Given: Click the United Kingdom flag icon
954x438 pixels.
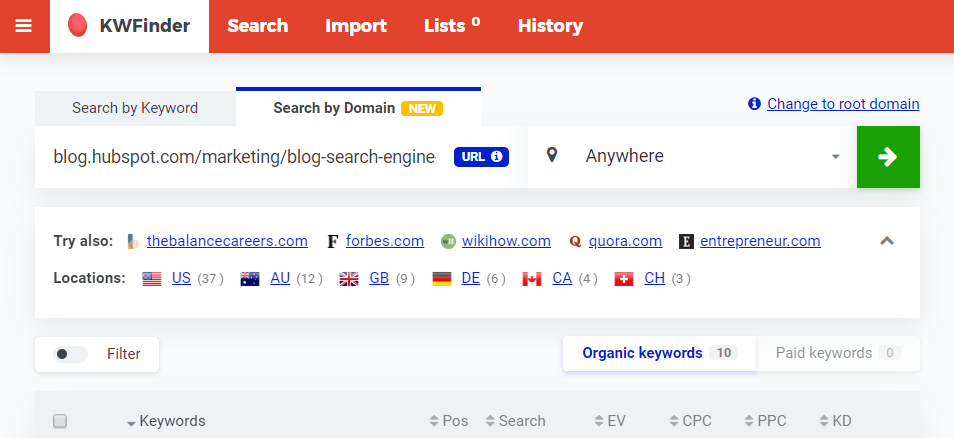Looking at the screenshot, I should tap(349, 279).
